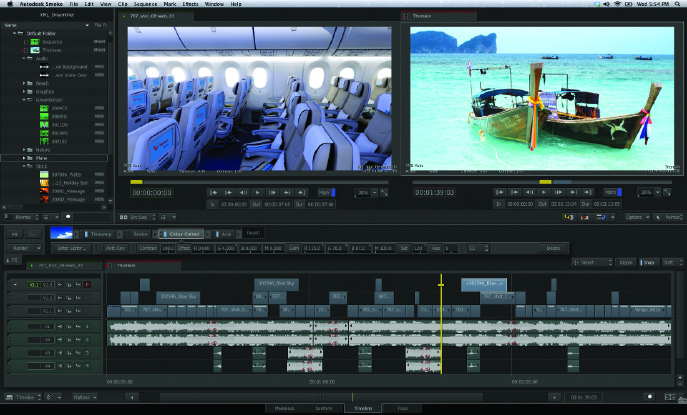
Task: Expand the Plane folder
Action: 26,158
